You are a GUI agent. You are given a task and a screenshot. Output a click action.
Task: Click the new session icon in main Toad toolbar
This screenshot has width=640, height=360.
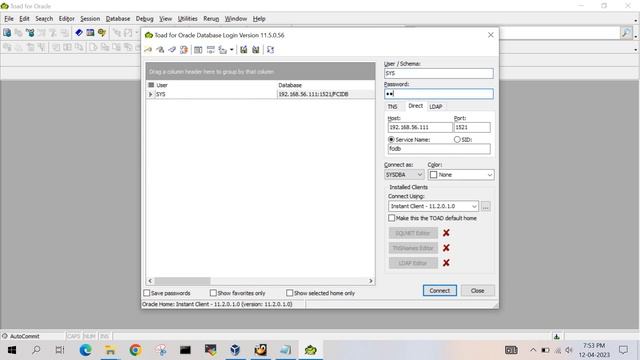7,33
